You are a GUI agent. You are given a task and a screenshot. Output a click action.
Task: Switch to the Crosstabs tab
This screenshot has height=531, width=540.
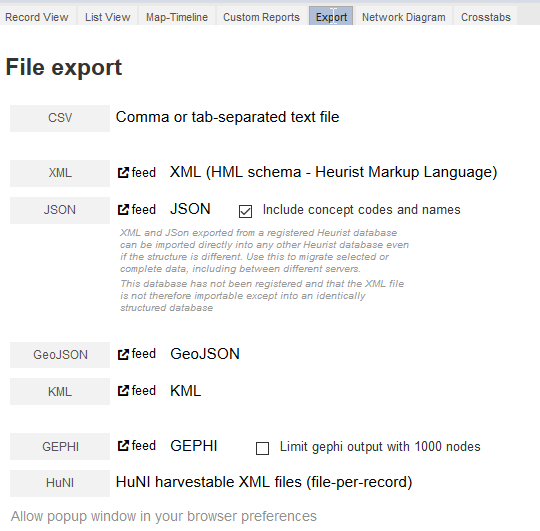486,17
